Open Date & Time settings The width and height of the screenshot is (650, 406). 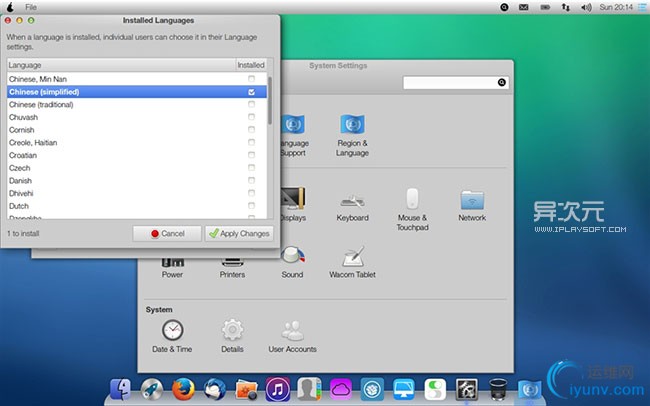(x=173, y=330)
